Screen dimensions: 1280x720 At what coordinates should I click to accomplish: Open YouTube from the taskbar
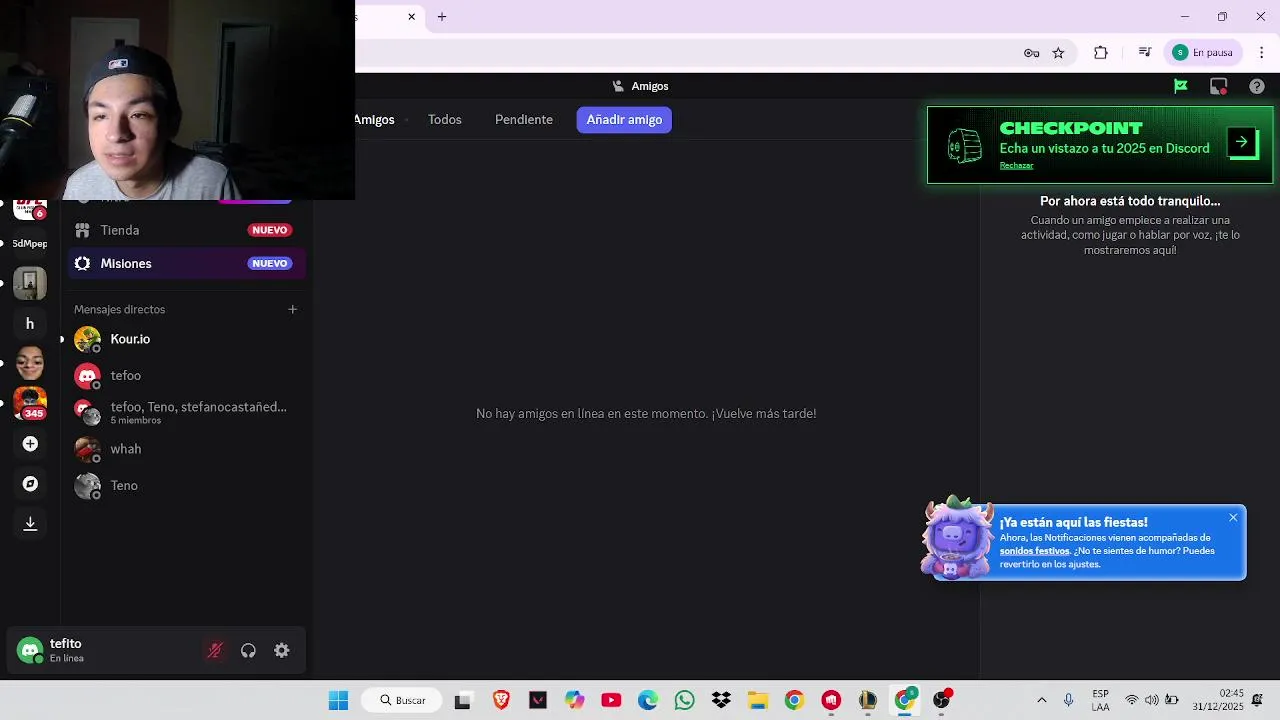[611, 700]
